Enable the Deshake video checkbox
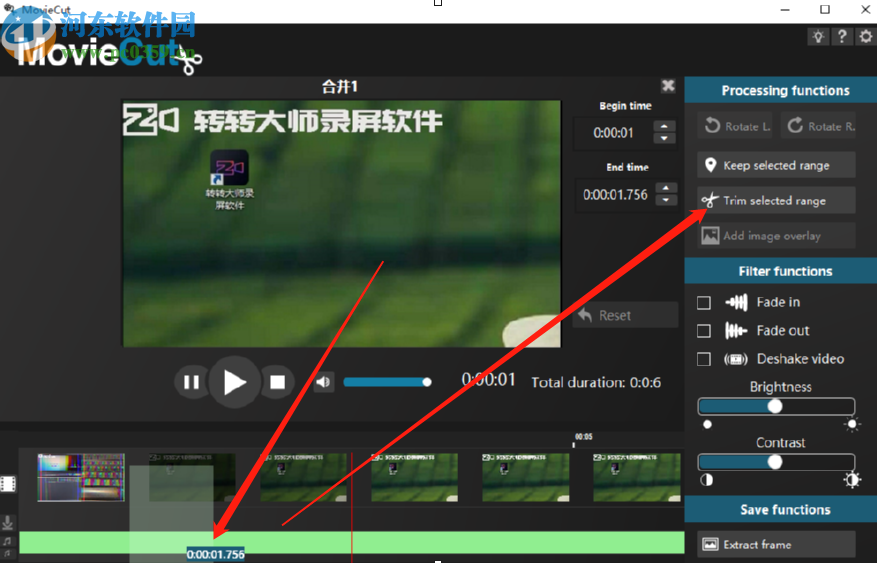The width and height of the screenshot is (877, 563). pyautogui.click(x=704, y=359)
